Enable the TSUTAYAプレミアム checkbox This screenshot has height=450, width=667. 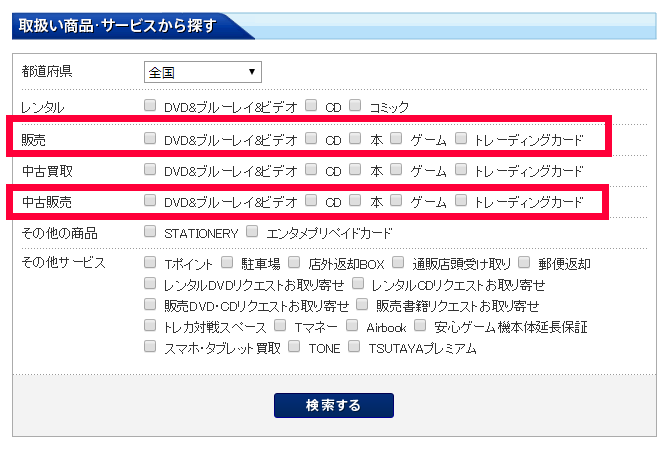pyautogui.click(x=354, y=347)
